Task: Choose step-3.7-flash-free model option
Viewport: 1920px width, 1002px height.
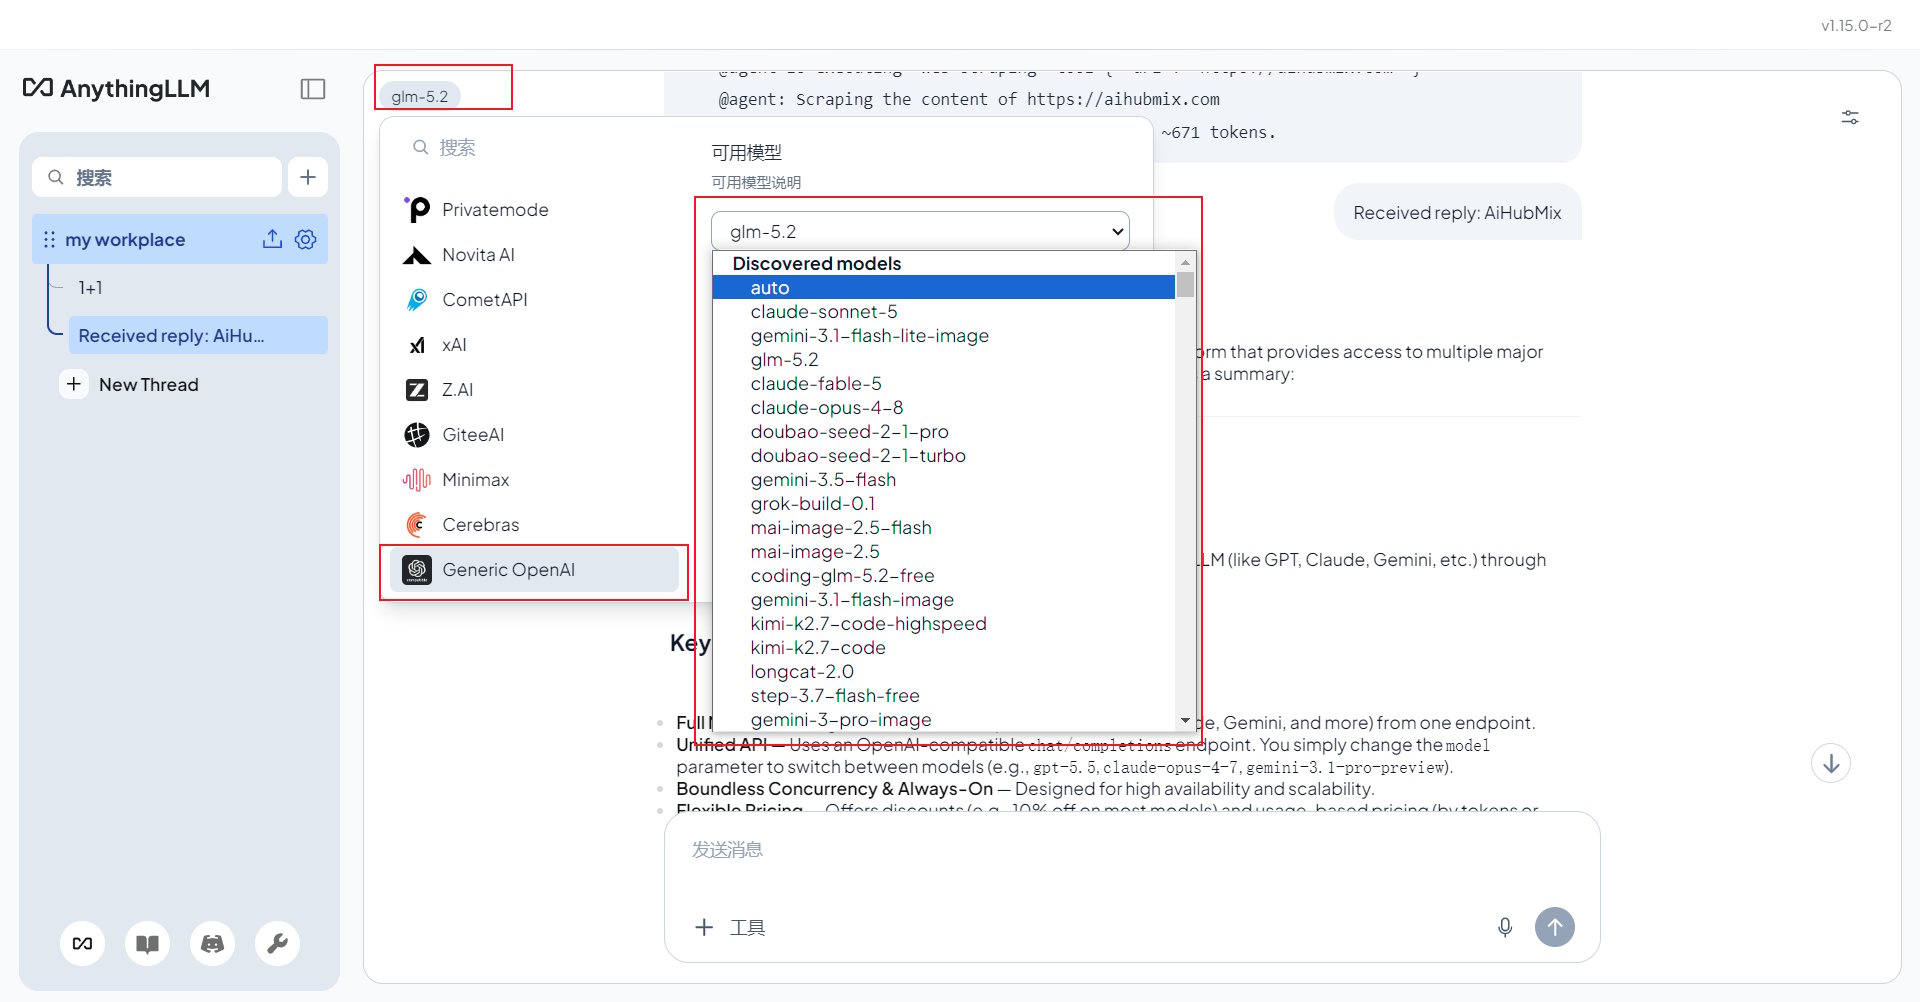Action: [944, 696]
